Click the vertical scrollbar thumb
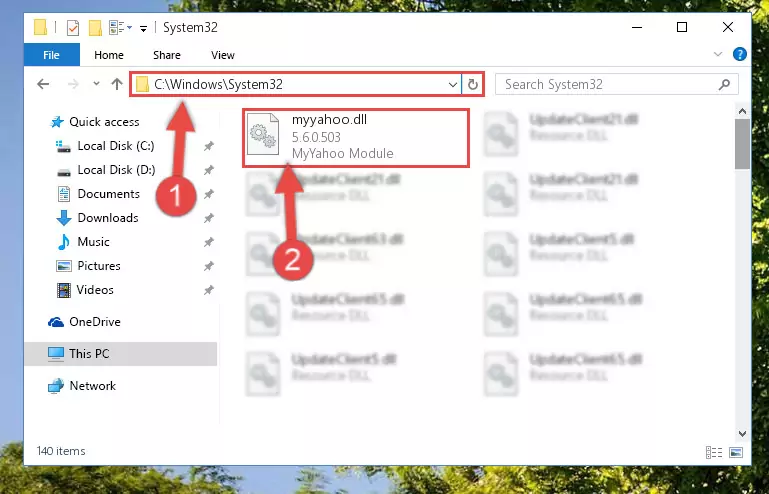Viewport: 769px width, 494px height. (x=743, y=144)
